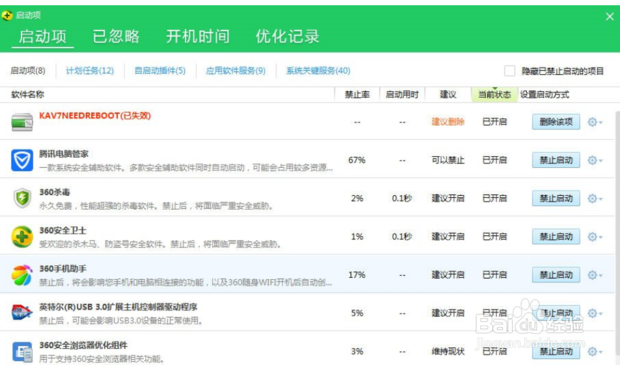Screen dimensions: 620x365
Task: Open the 优化记录 tab
Action: tap(287, 36)
